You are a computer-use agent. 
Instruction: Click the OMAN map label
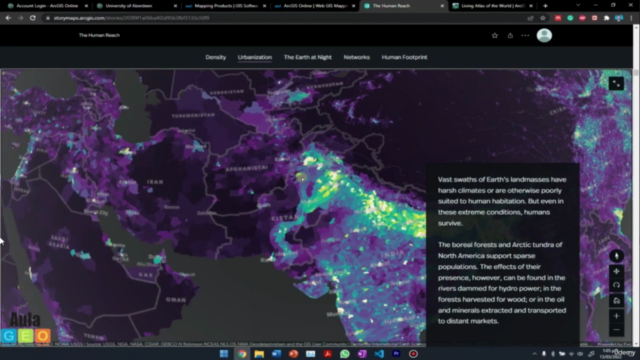[176, 300]
